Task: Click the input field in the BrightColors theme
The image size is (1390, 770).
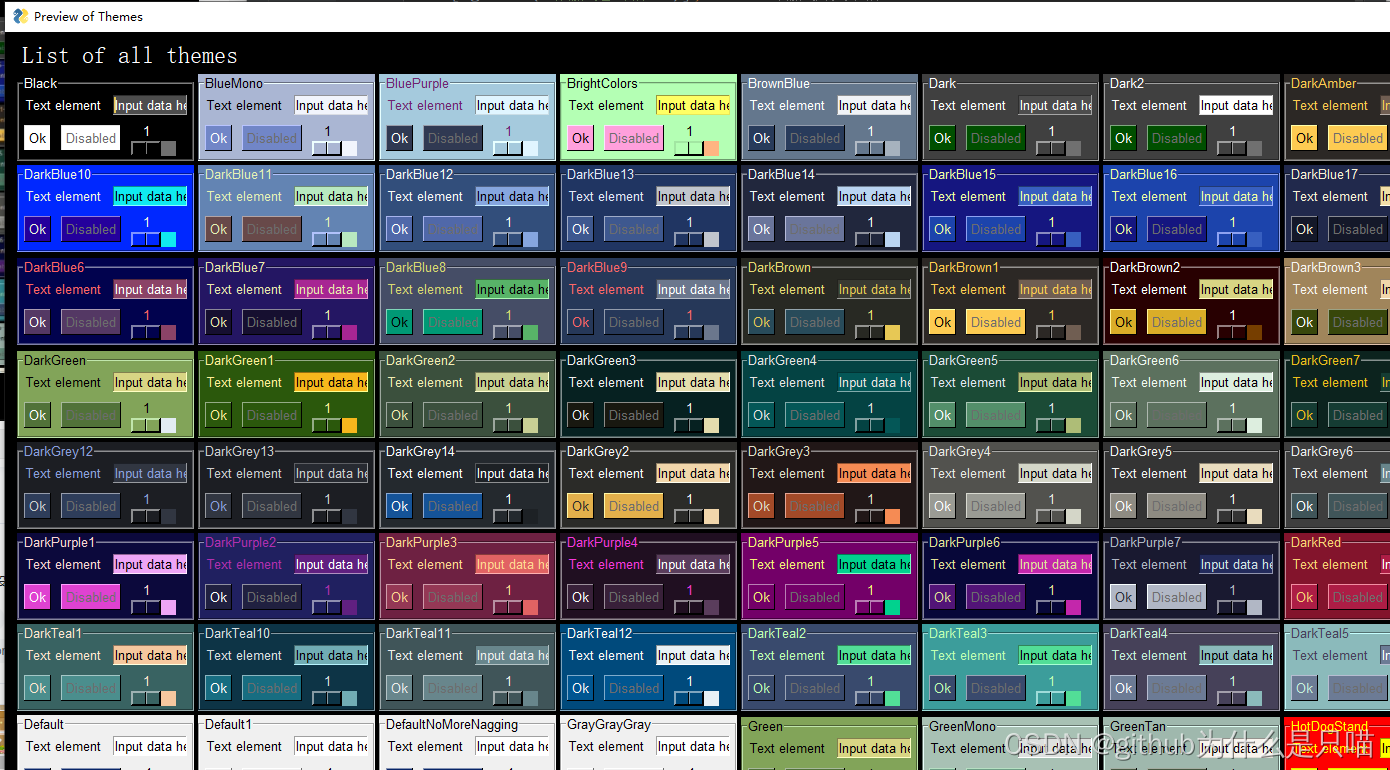Action: pyautogui.click(x=693, y=105)
